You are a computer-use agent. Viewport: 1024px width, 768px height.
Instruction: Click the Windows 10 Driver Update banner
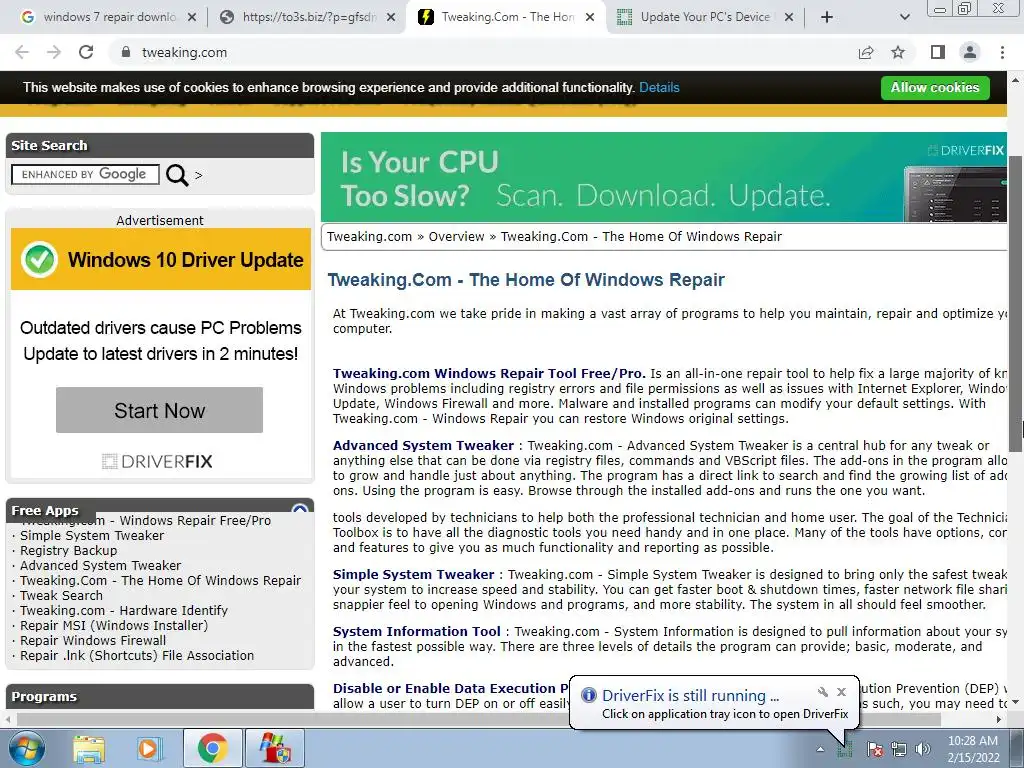tap(161, 259)
